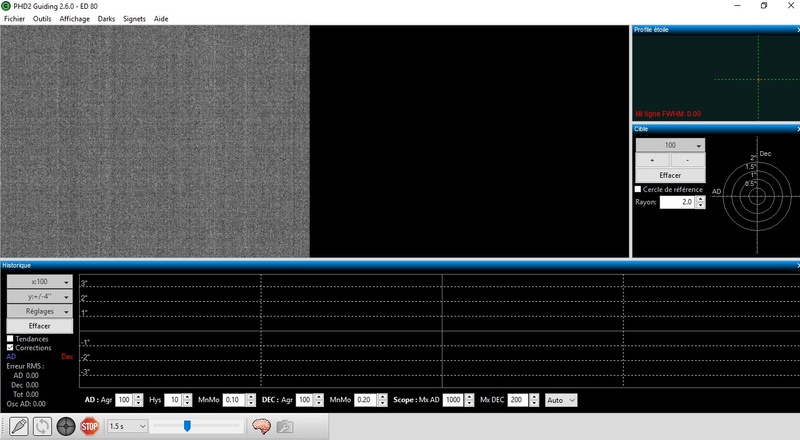
Task: Click the Mx DEC spinner arrows
Action: [x=534, y=400]
